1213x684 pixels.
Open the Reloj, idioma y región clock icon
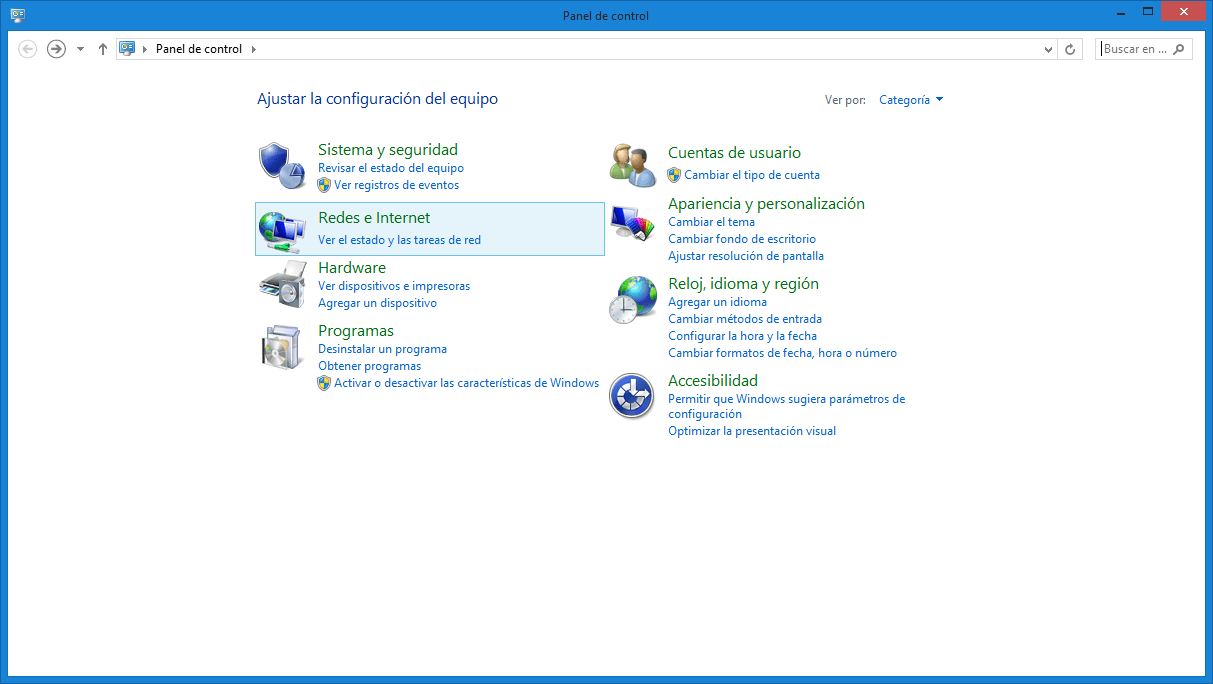click(632, 300)
